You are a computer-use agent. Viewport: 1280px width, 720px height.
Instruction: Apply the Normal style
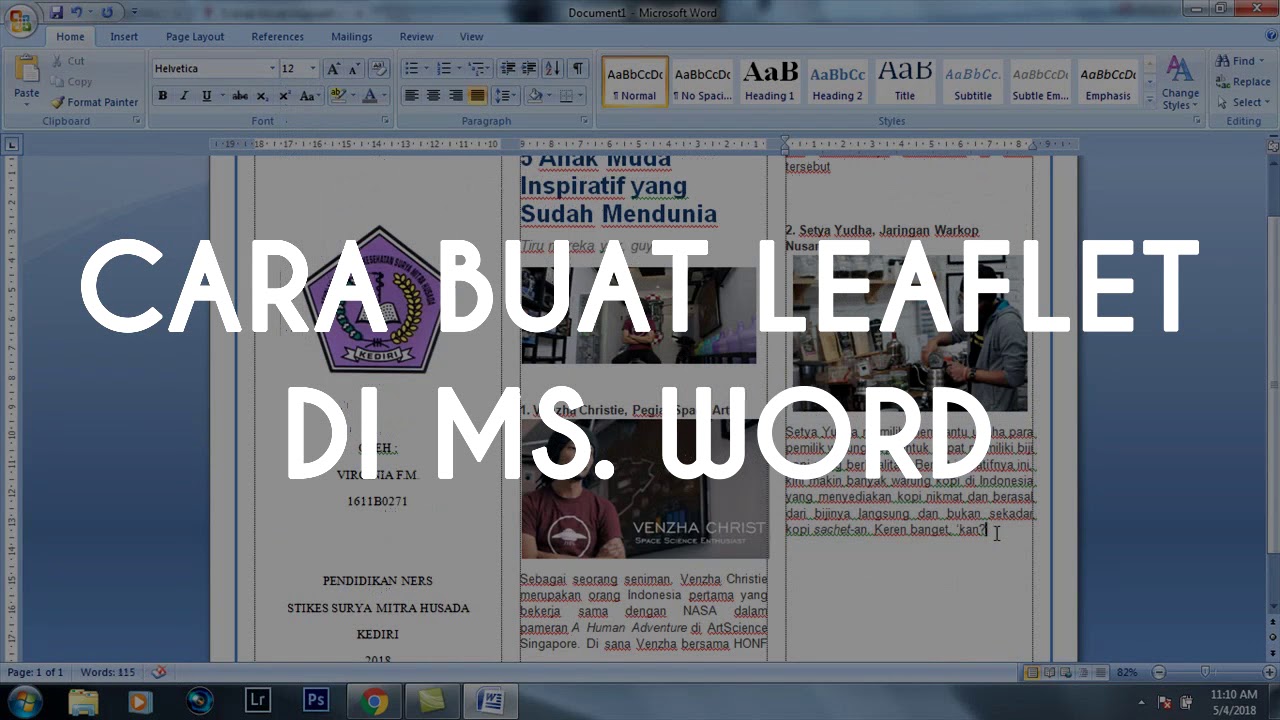pyautogui.click(x=635, y=82)
